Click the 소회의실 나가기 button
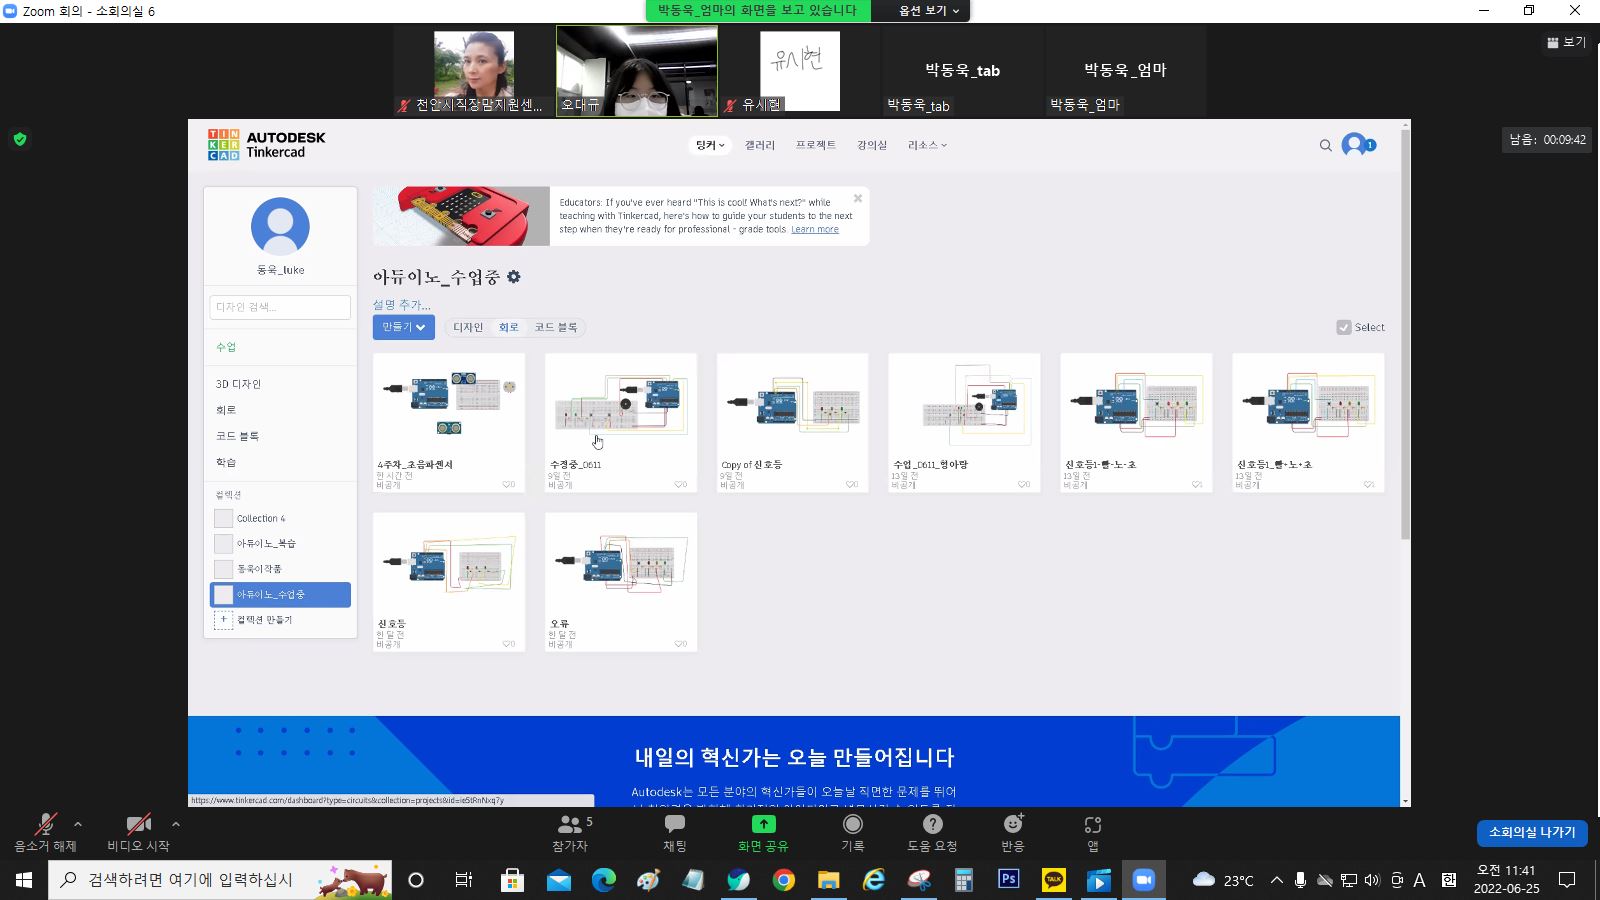This screenshot has height=900, width=1600. 1531,832
